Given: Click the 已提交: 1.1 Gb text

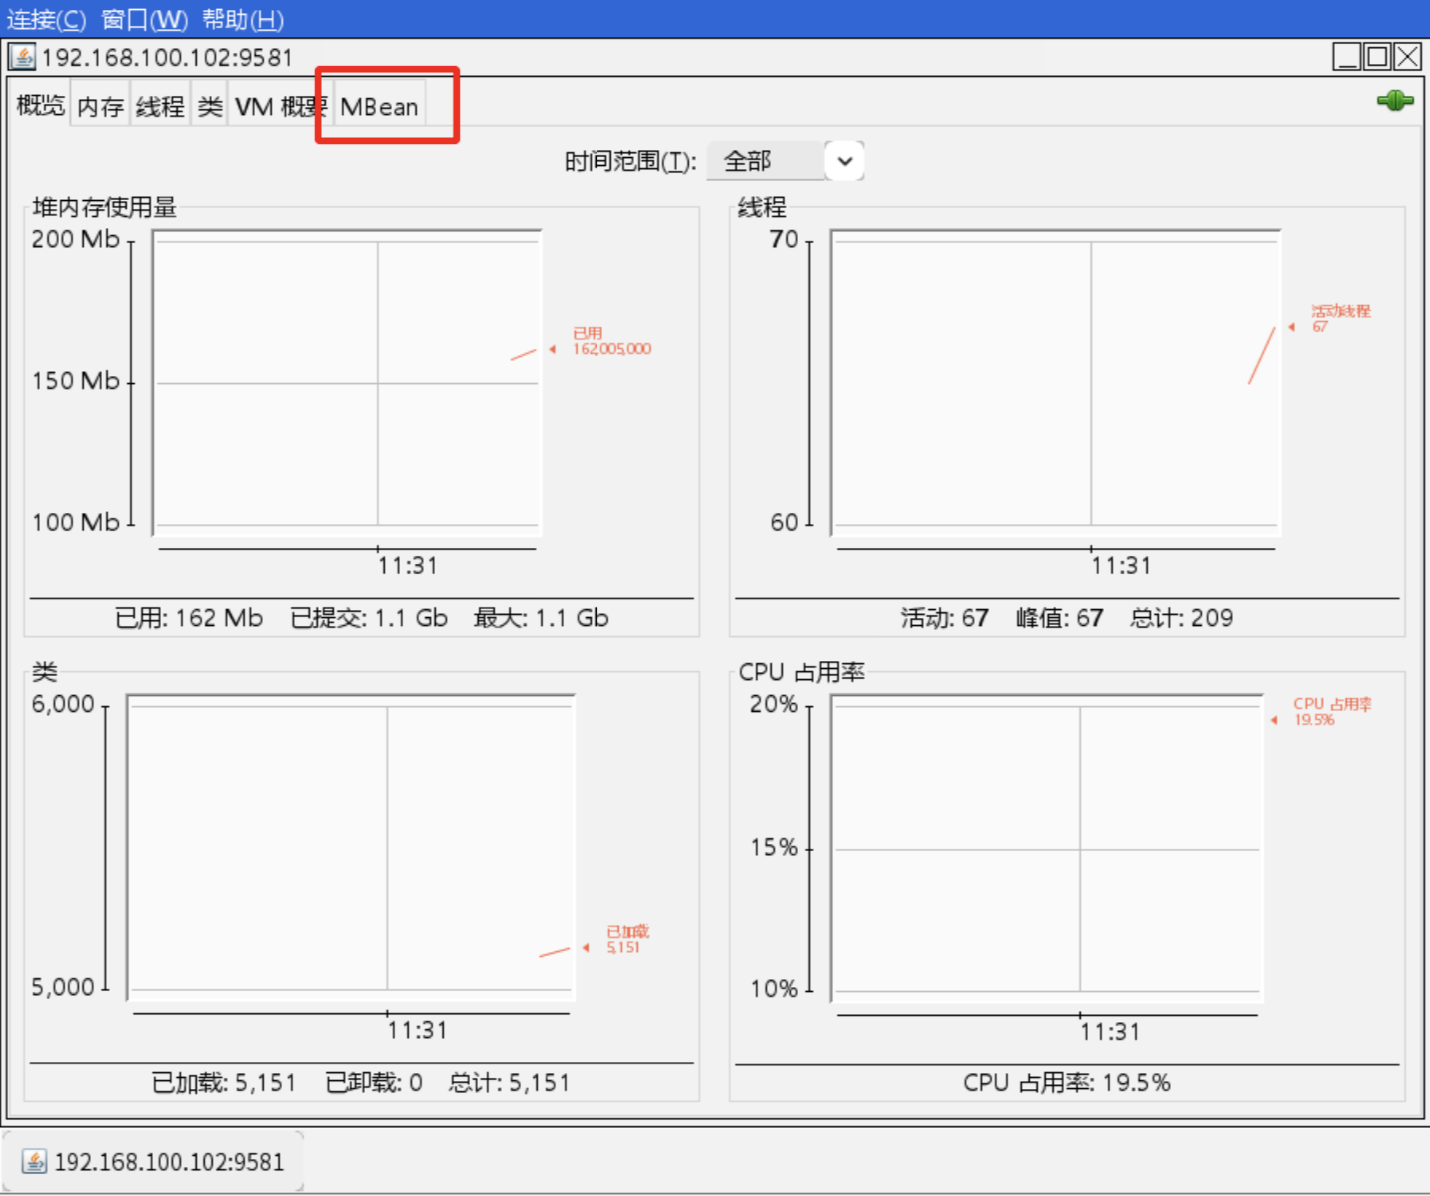Looking at the screenshot, I should tap(369, 618).
